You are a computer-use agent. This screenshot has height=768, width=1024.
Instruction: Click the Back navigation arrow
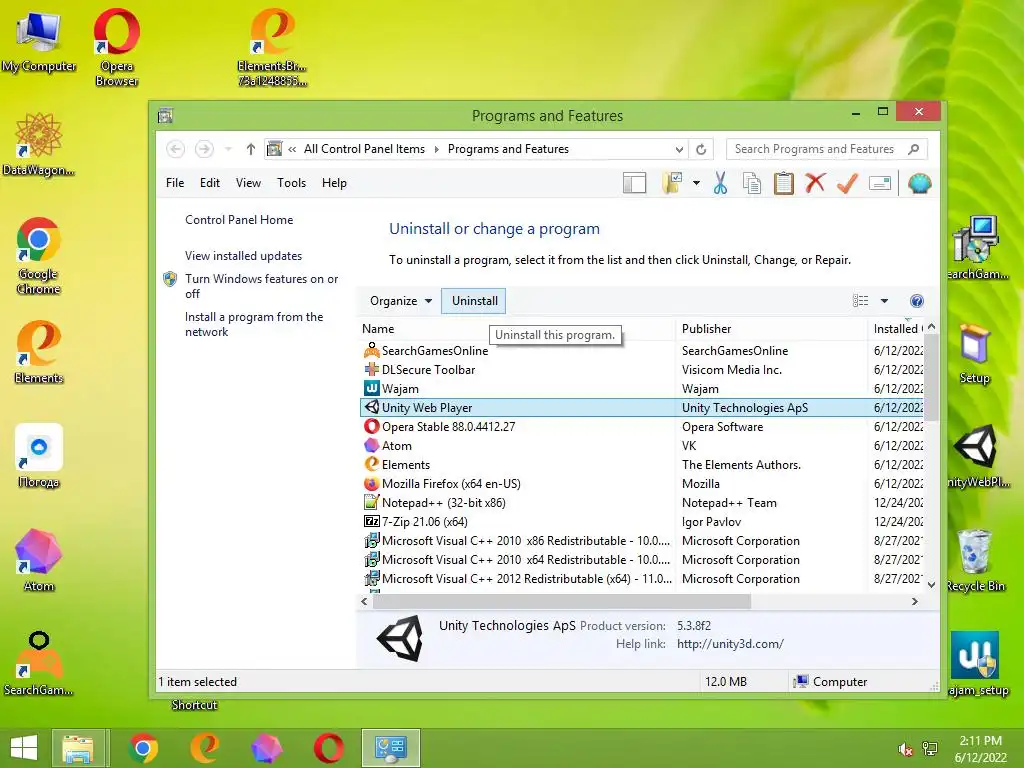[x=175, y=149]
